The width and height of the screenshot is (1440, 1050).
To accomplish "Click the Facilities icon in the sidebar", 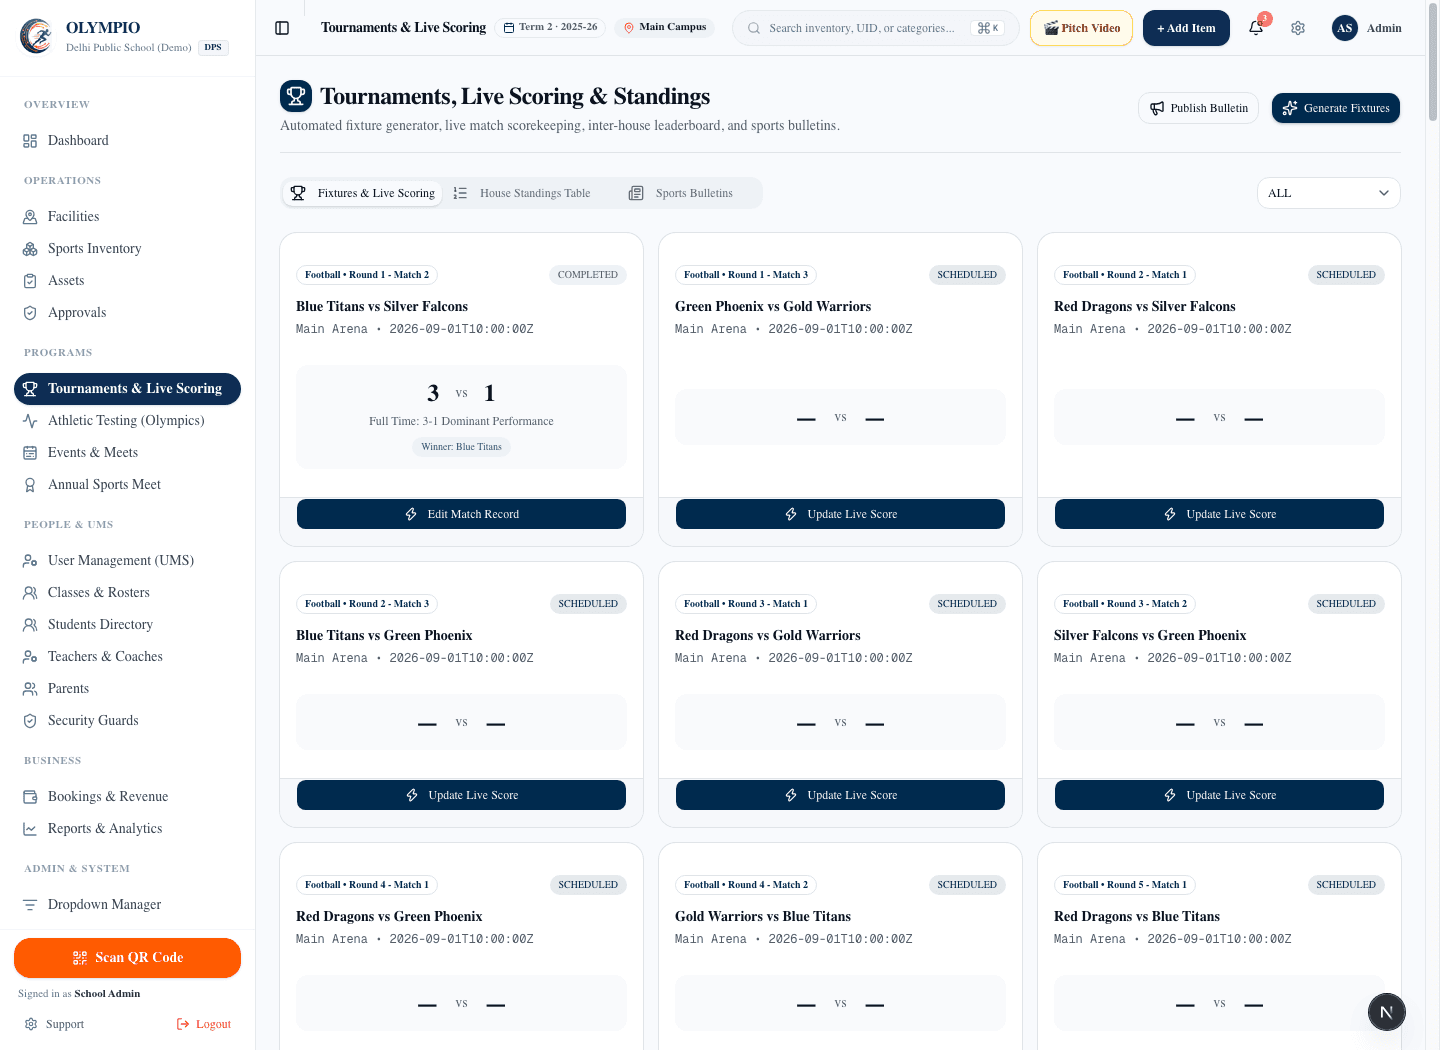I will 30,217.
